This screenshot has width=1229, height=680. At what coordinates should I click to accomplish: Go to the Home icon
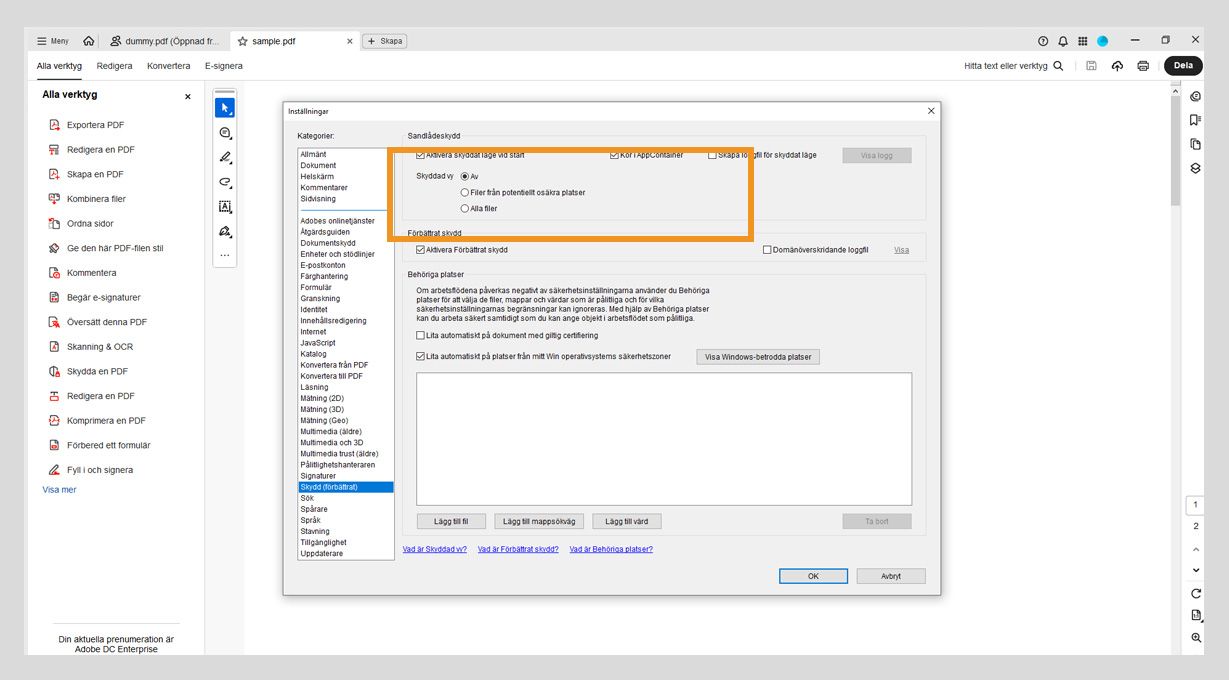[89, 41]
